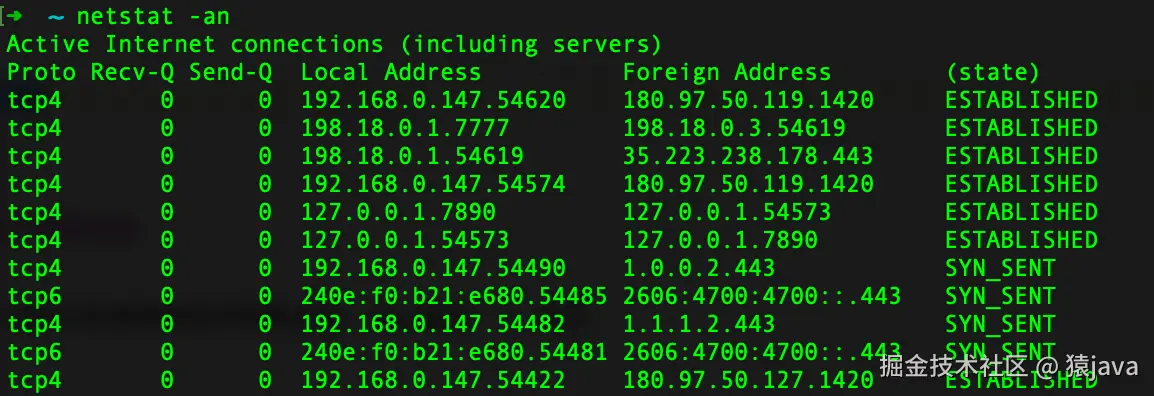Click the 'Send-Q' column header

click(x=230, y=72)
